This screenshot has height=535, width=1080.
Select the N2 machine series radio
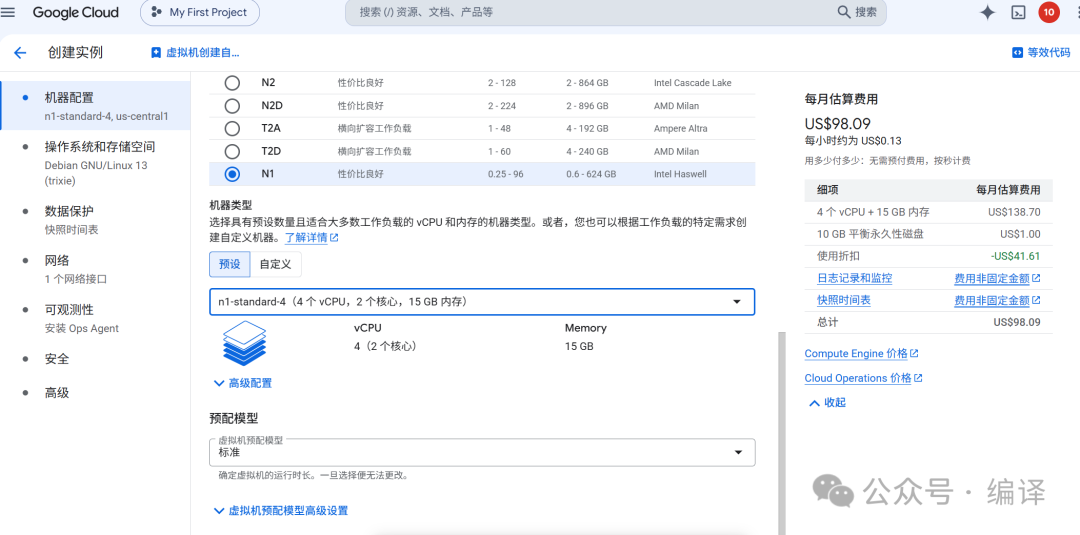pos(233,83)
